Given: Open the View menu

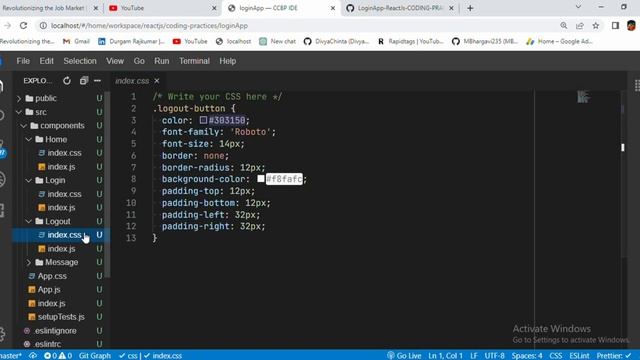Looking at the screenshot, I should 115,61.
